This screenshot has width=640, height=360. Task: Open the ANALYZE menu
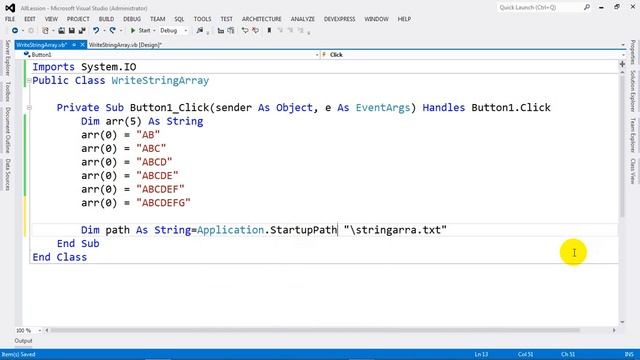[x=302, y=19]
